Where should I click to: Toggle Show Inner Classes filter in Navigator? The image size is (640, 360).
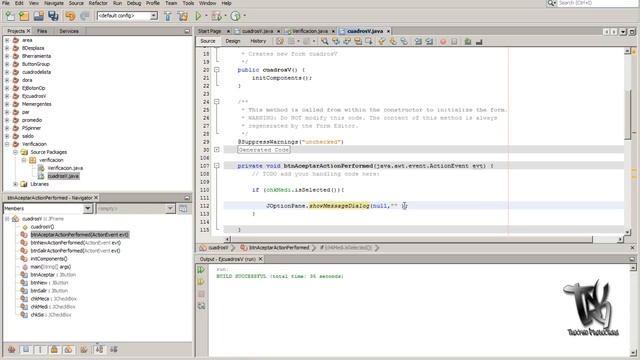[x=68, y=349]
